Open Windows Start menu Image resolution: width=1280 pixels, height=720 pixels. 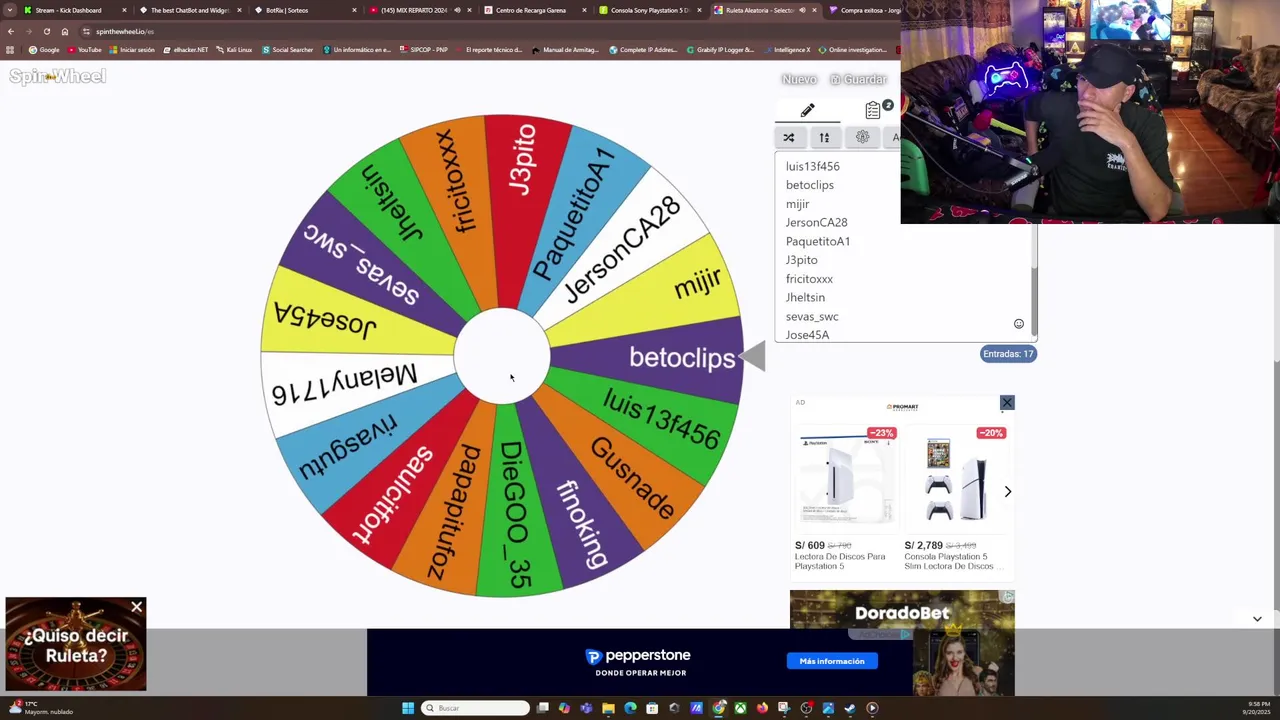(408, 708)
